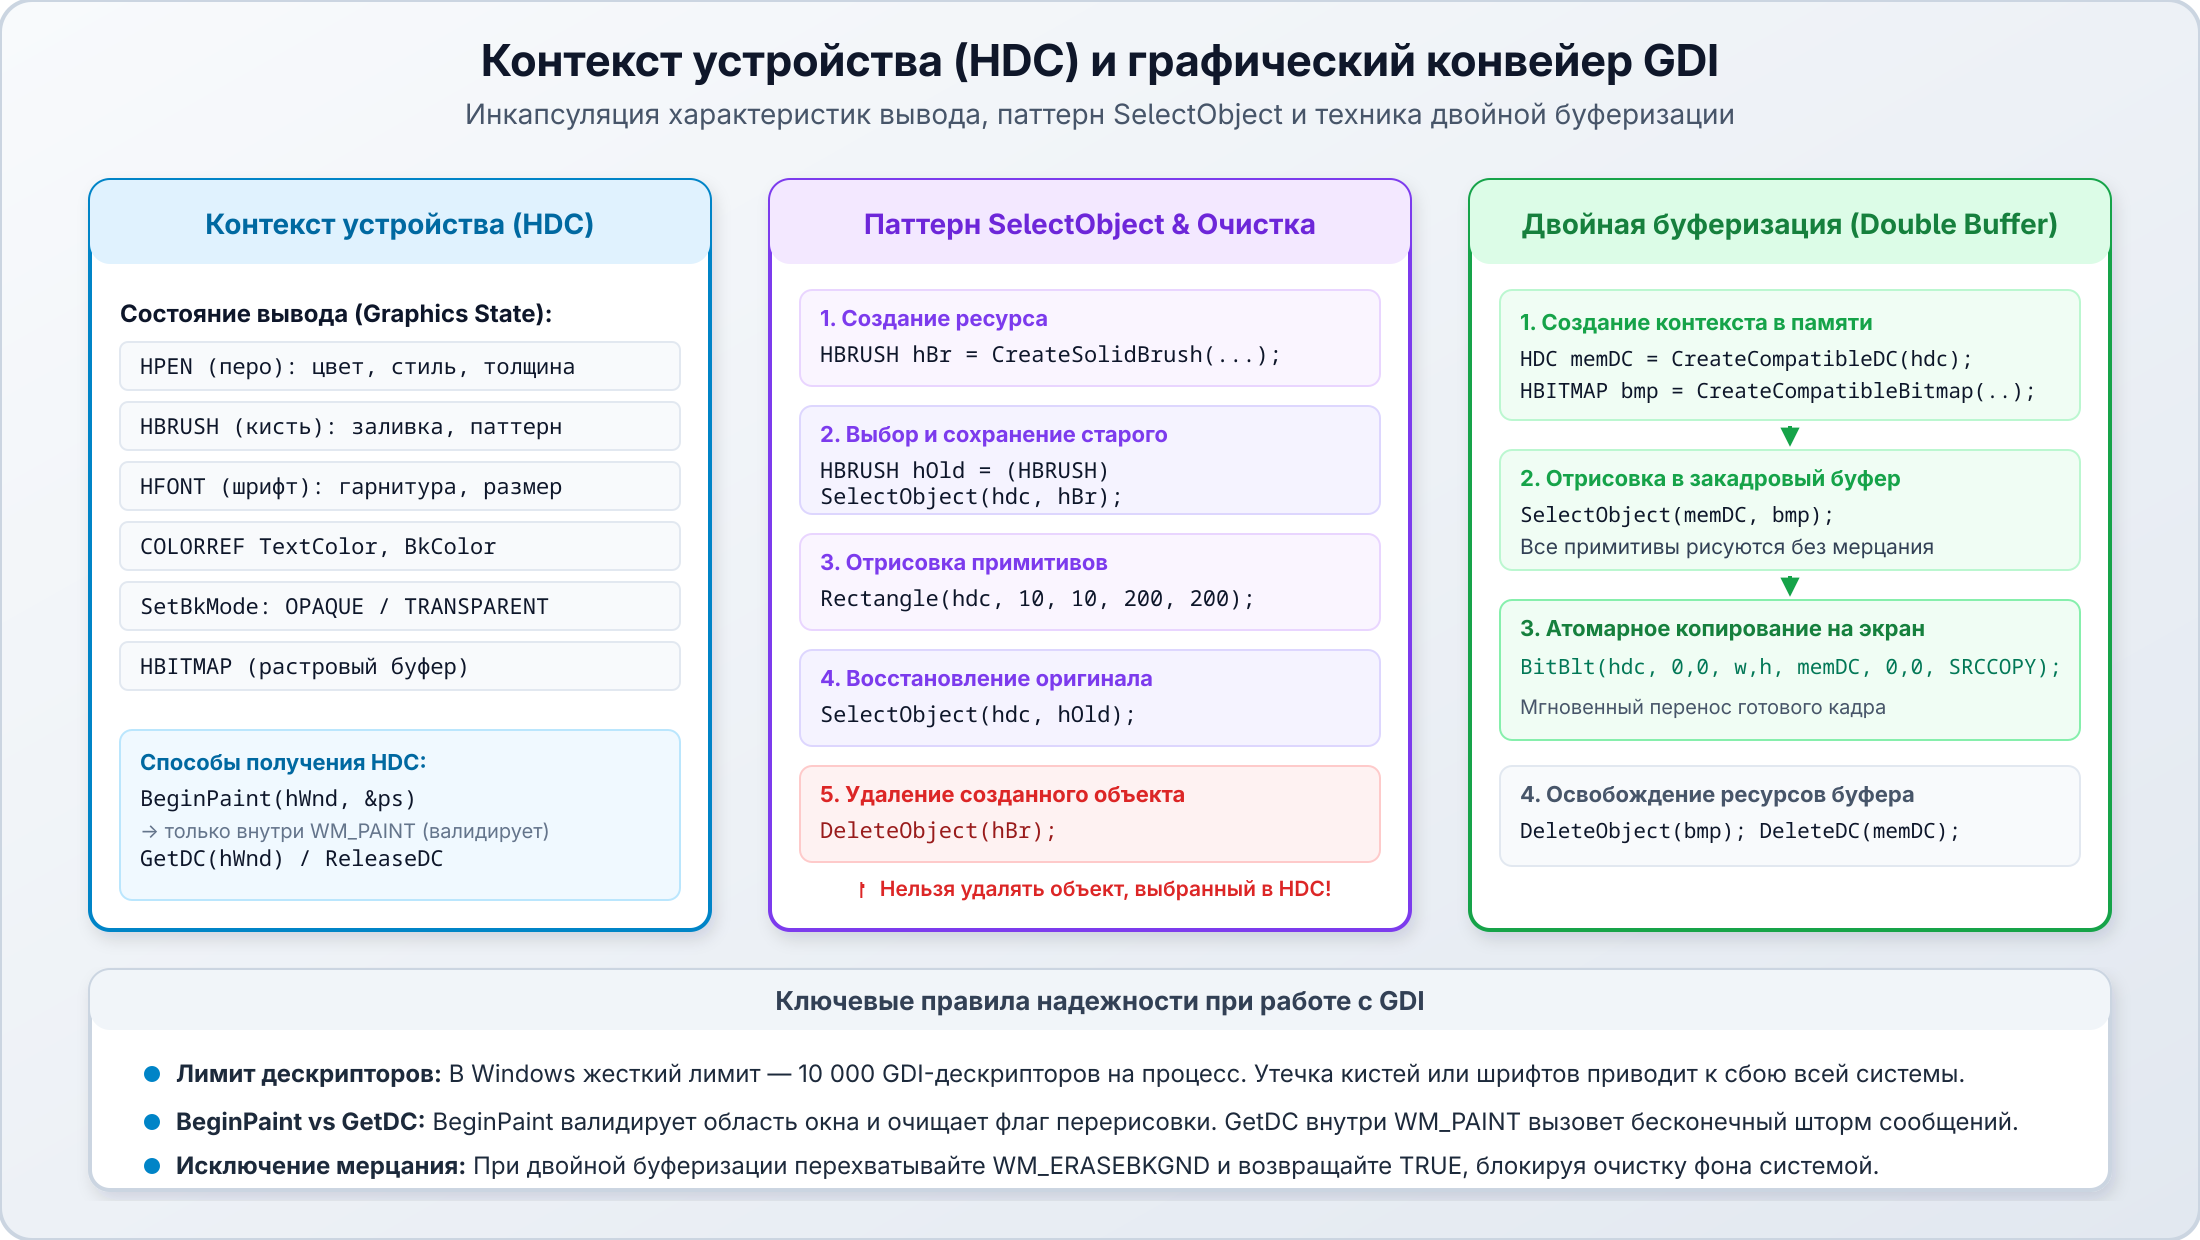Click step '2. Выбор и сохранение старого'
The image size is (2200, 1240).
pos(993,434)
